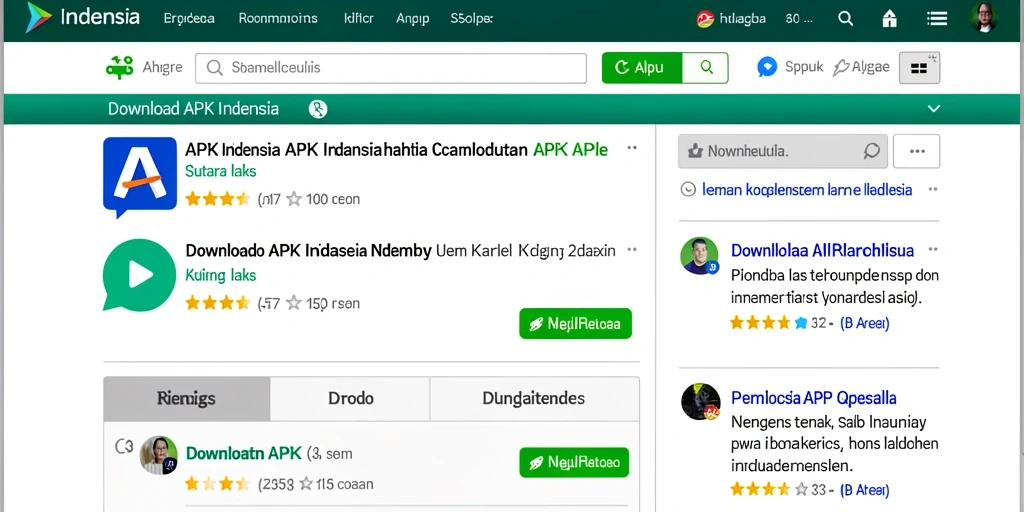
Task: Open the SSolpe menu item
Action: pyautogui.click(x=472, y=18)
